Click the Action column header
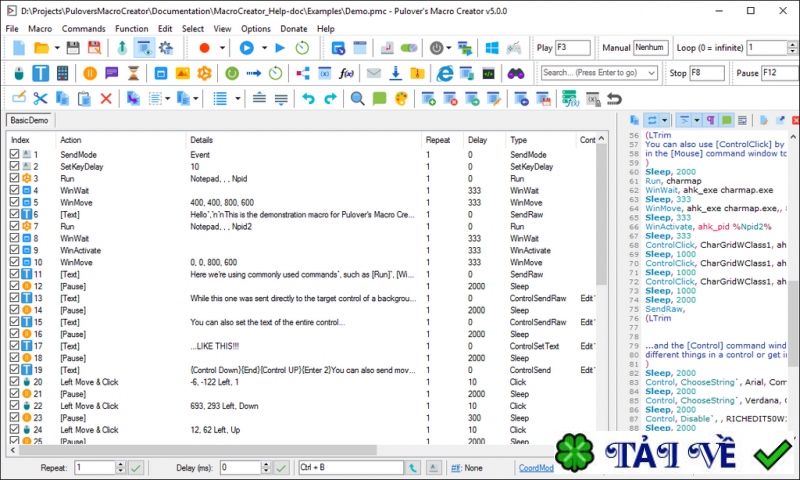The height and width of the screenshot is (480, 800). pos(121,140)
